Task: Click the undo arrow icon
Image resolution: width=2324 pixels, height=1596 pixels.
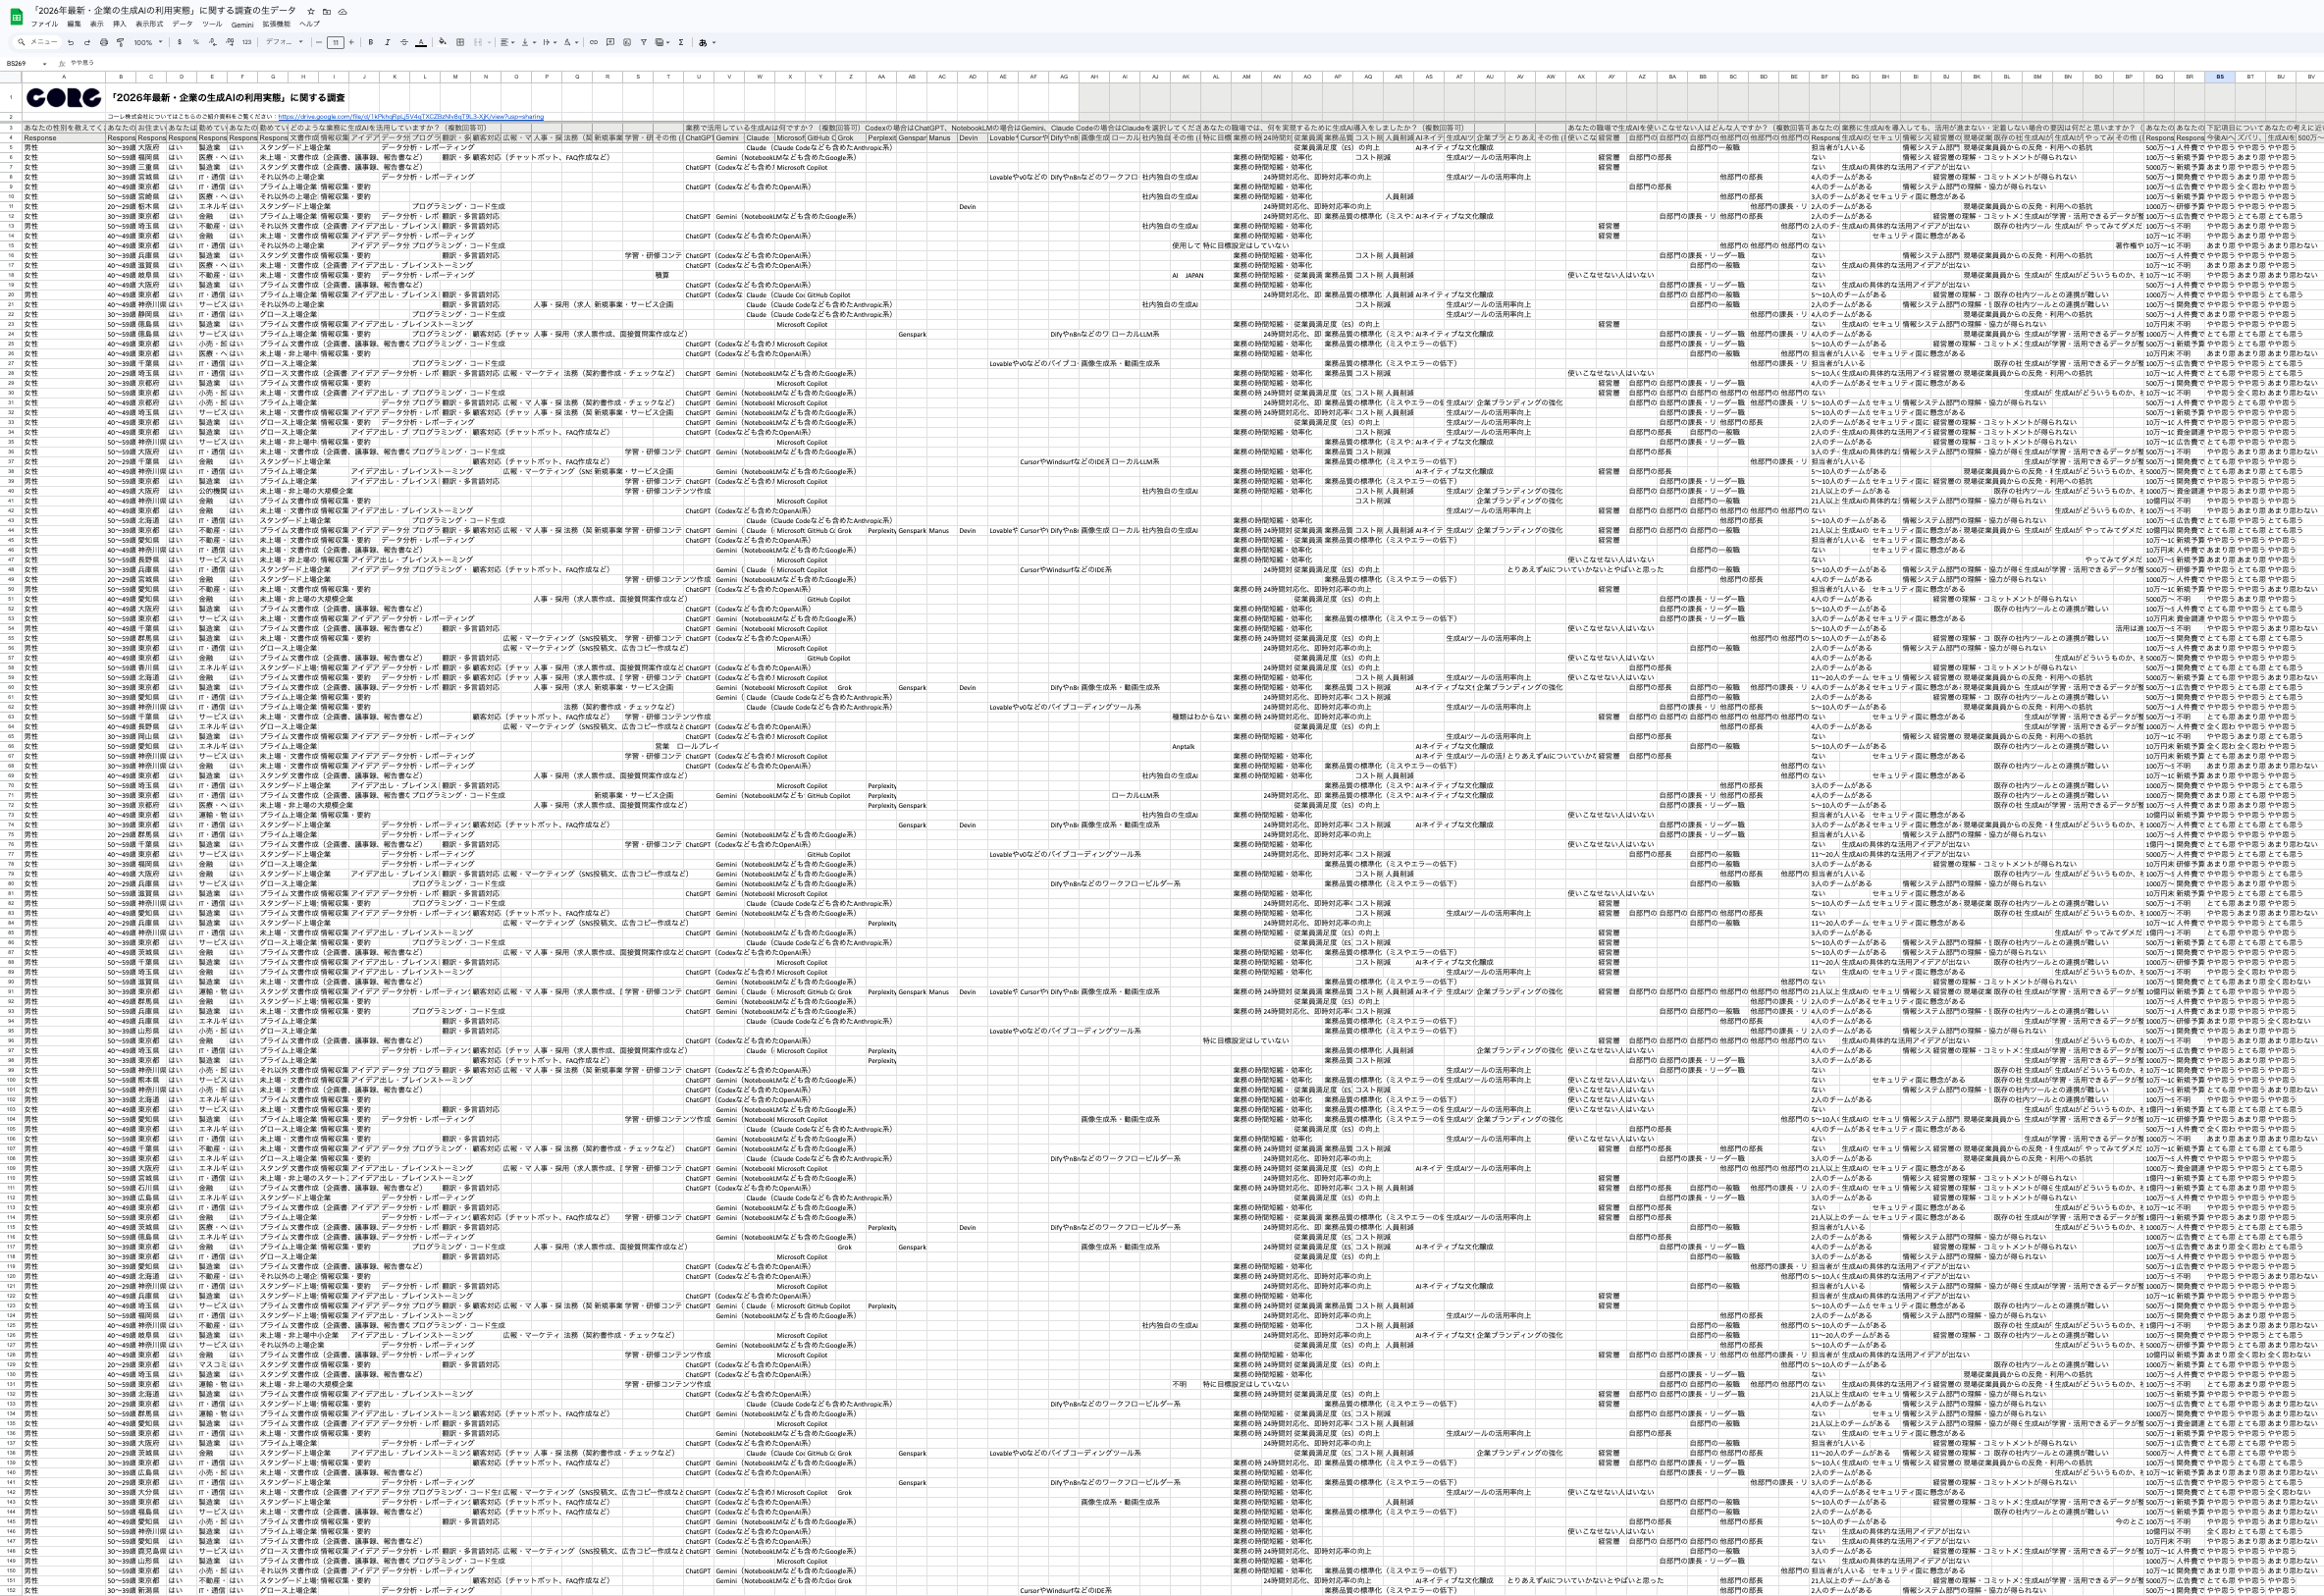Action: (70, 43)
